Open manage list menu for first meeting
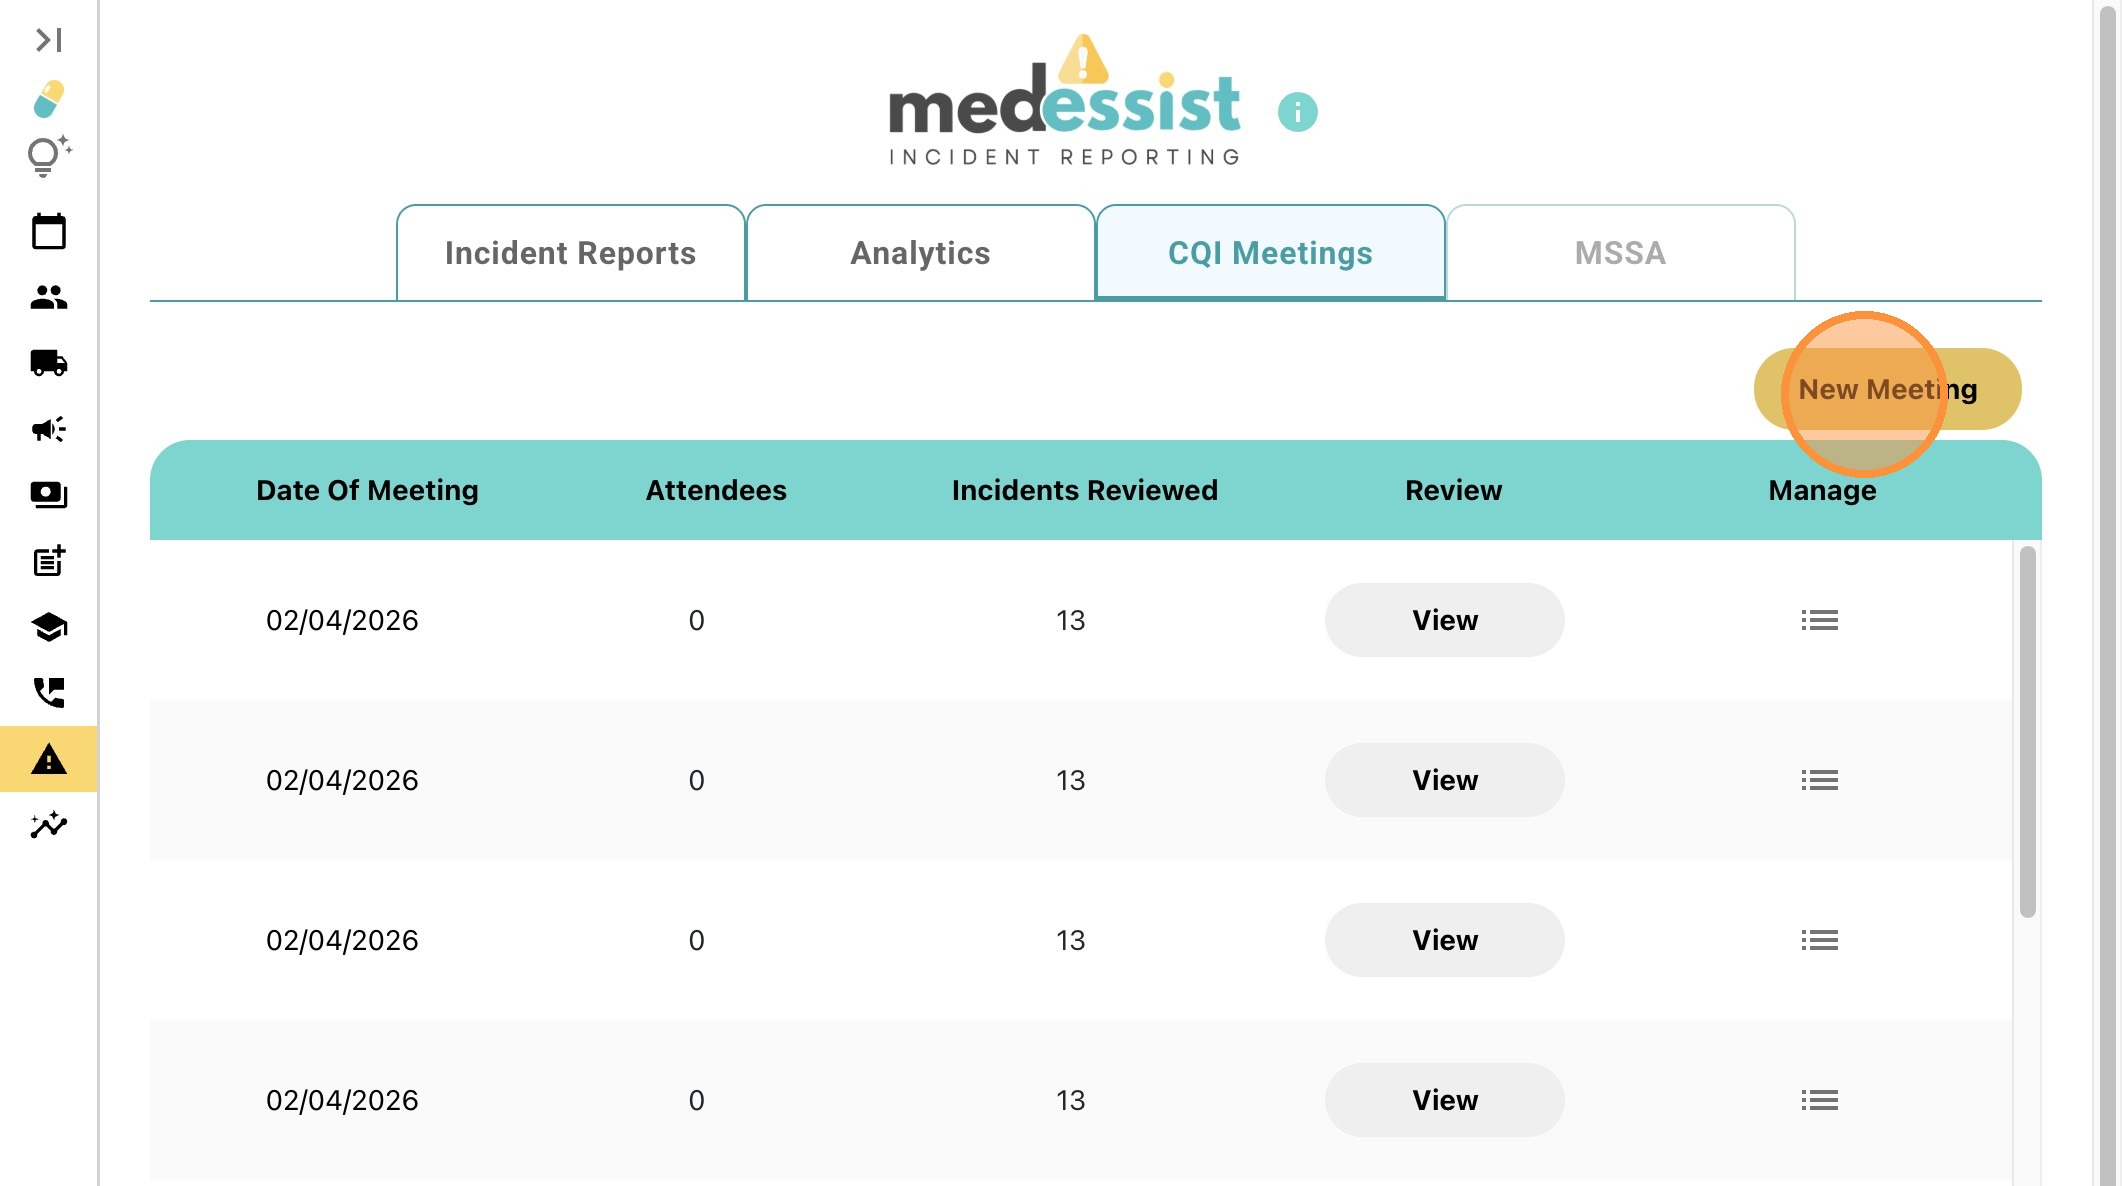This screenshot has width=2122, height=1186. pos(1819,620)
